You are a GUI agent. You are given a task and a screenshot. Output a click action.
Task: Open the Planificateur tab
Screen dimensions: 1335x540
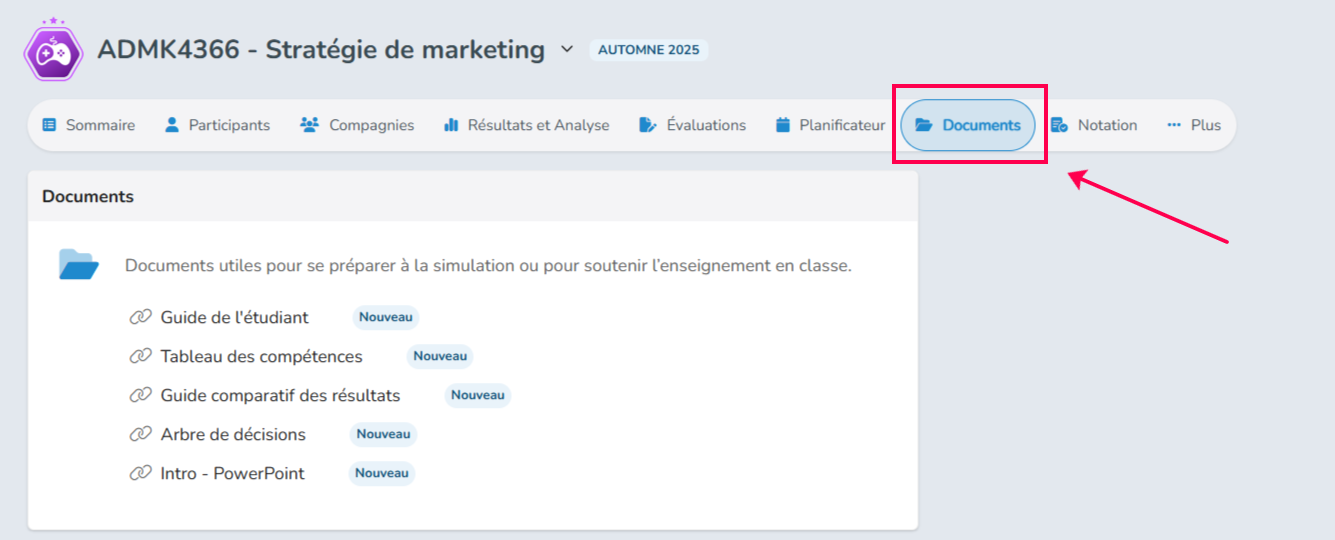[x=830, y=125]
